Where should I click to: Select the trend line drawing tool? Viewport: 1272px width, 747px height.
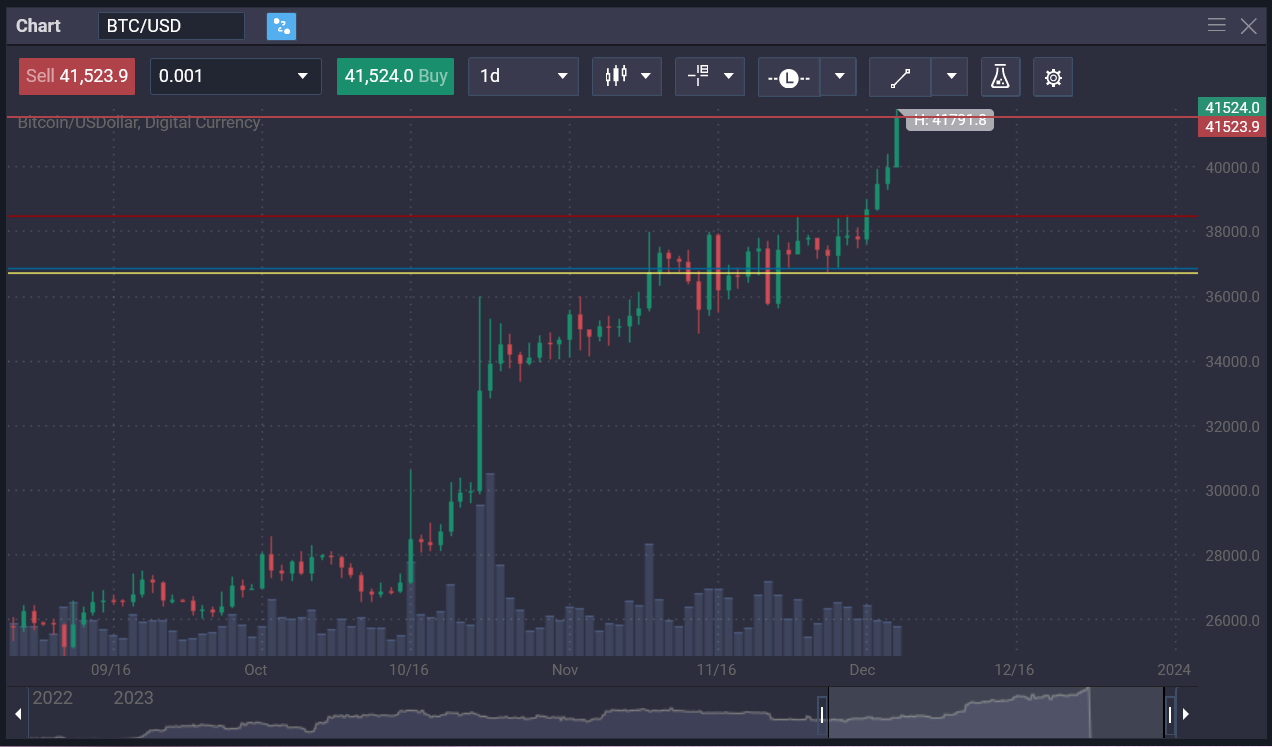(x=900, y=77)
